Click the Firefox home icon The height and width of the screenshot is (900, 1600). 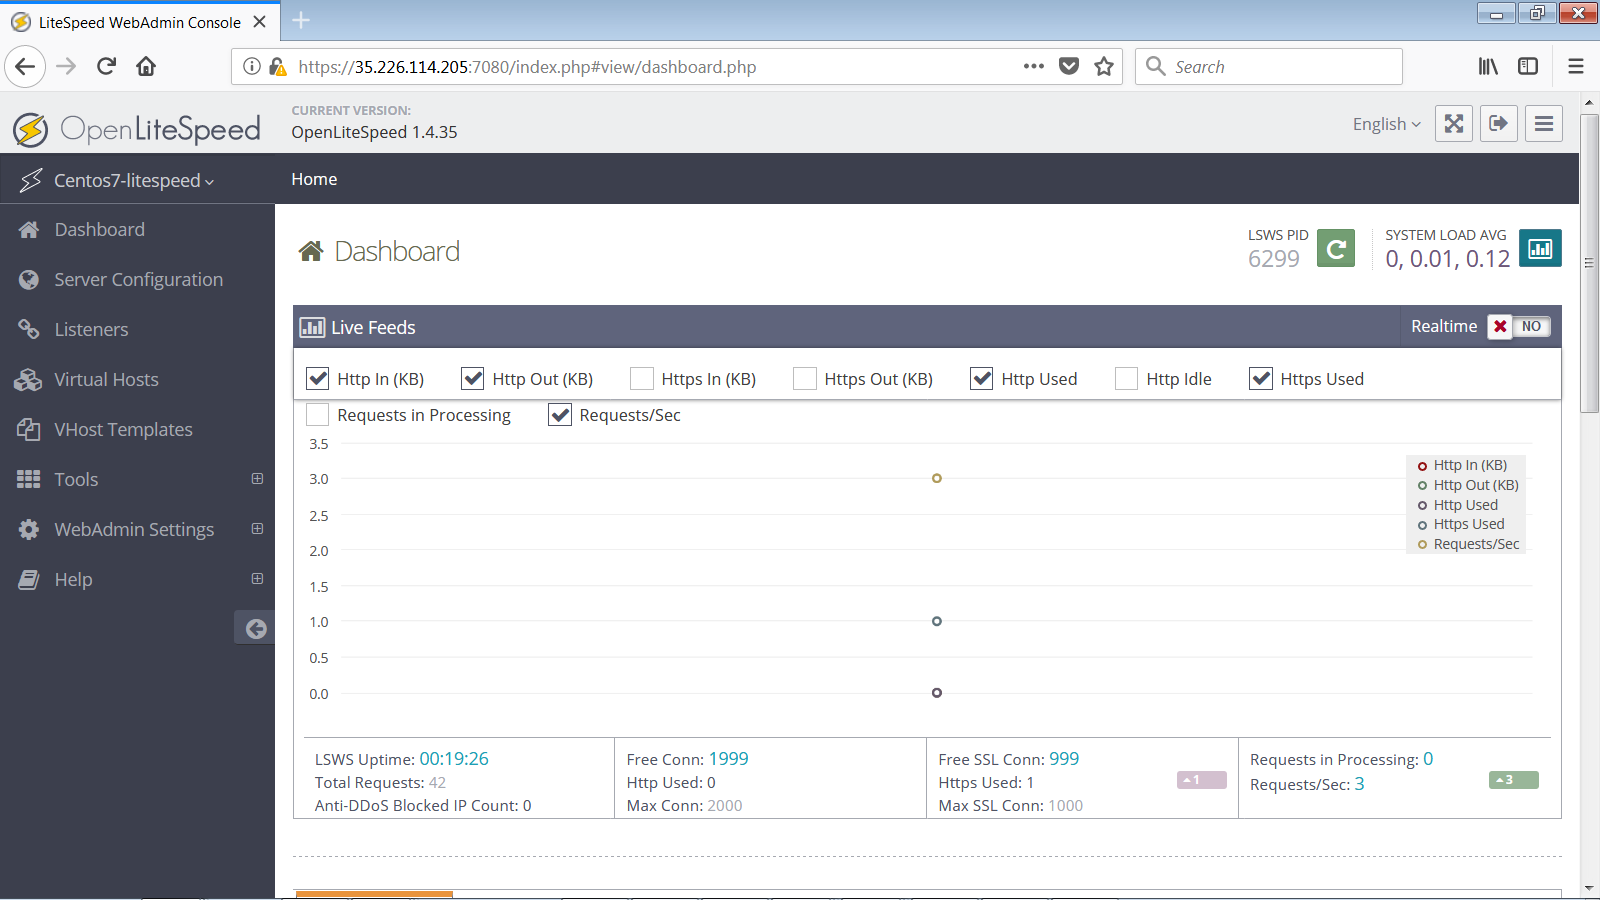click(146, 67)
